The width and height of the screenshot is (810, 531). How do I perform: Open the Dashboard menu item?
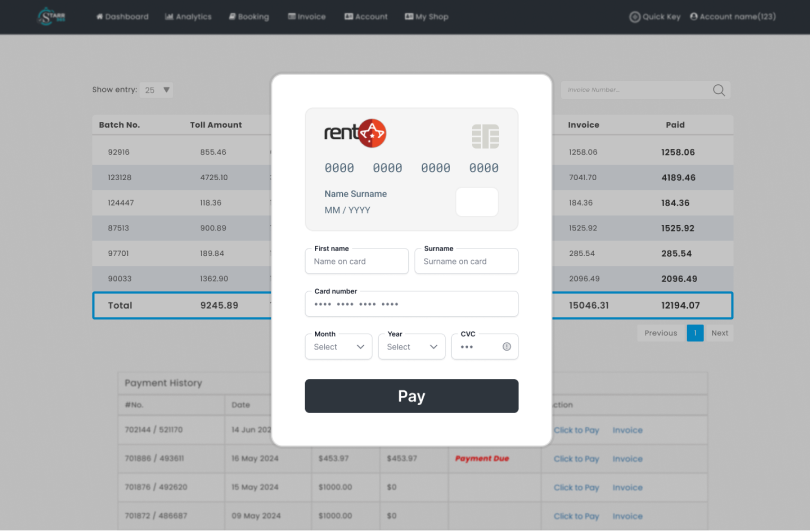[122, 17]
